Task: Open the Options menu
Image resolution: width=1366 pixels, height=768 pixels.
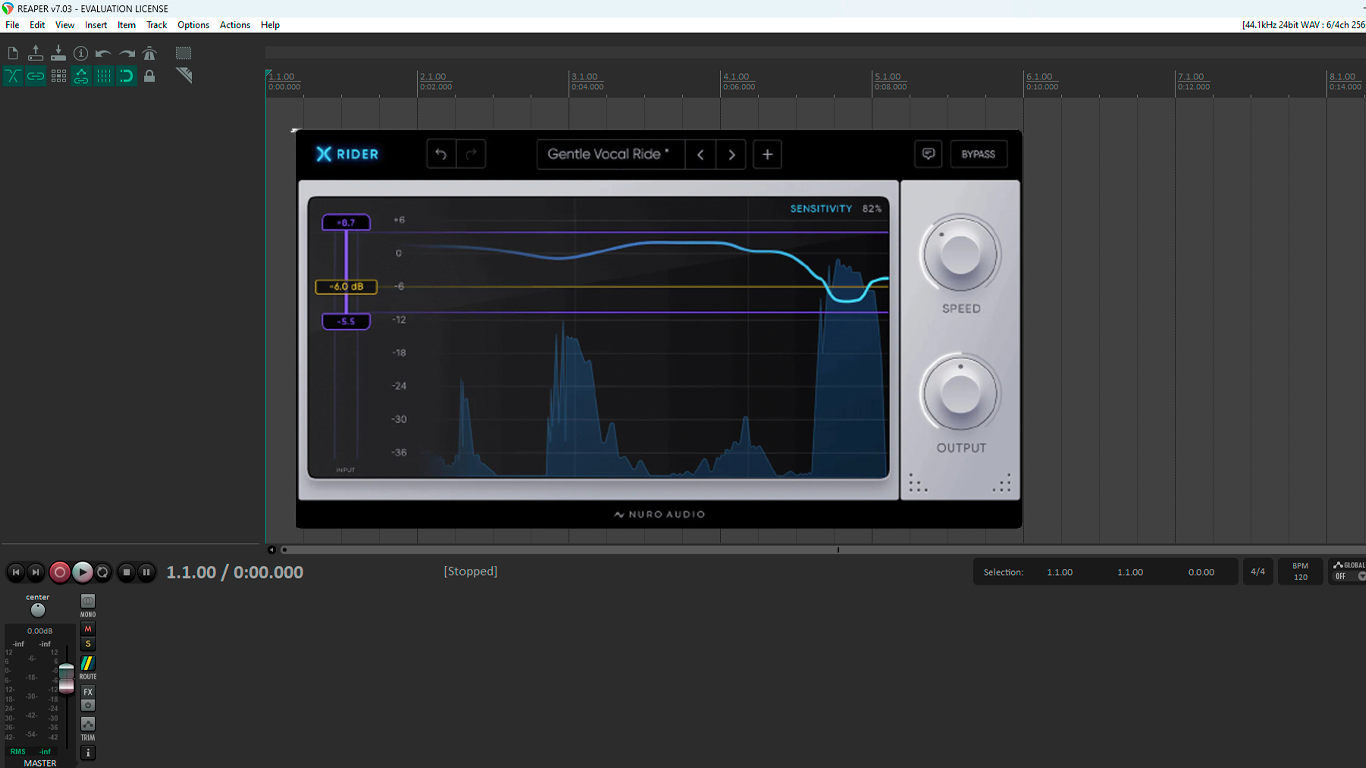Action: coord(193,25)
